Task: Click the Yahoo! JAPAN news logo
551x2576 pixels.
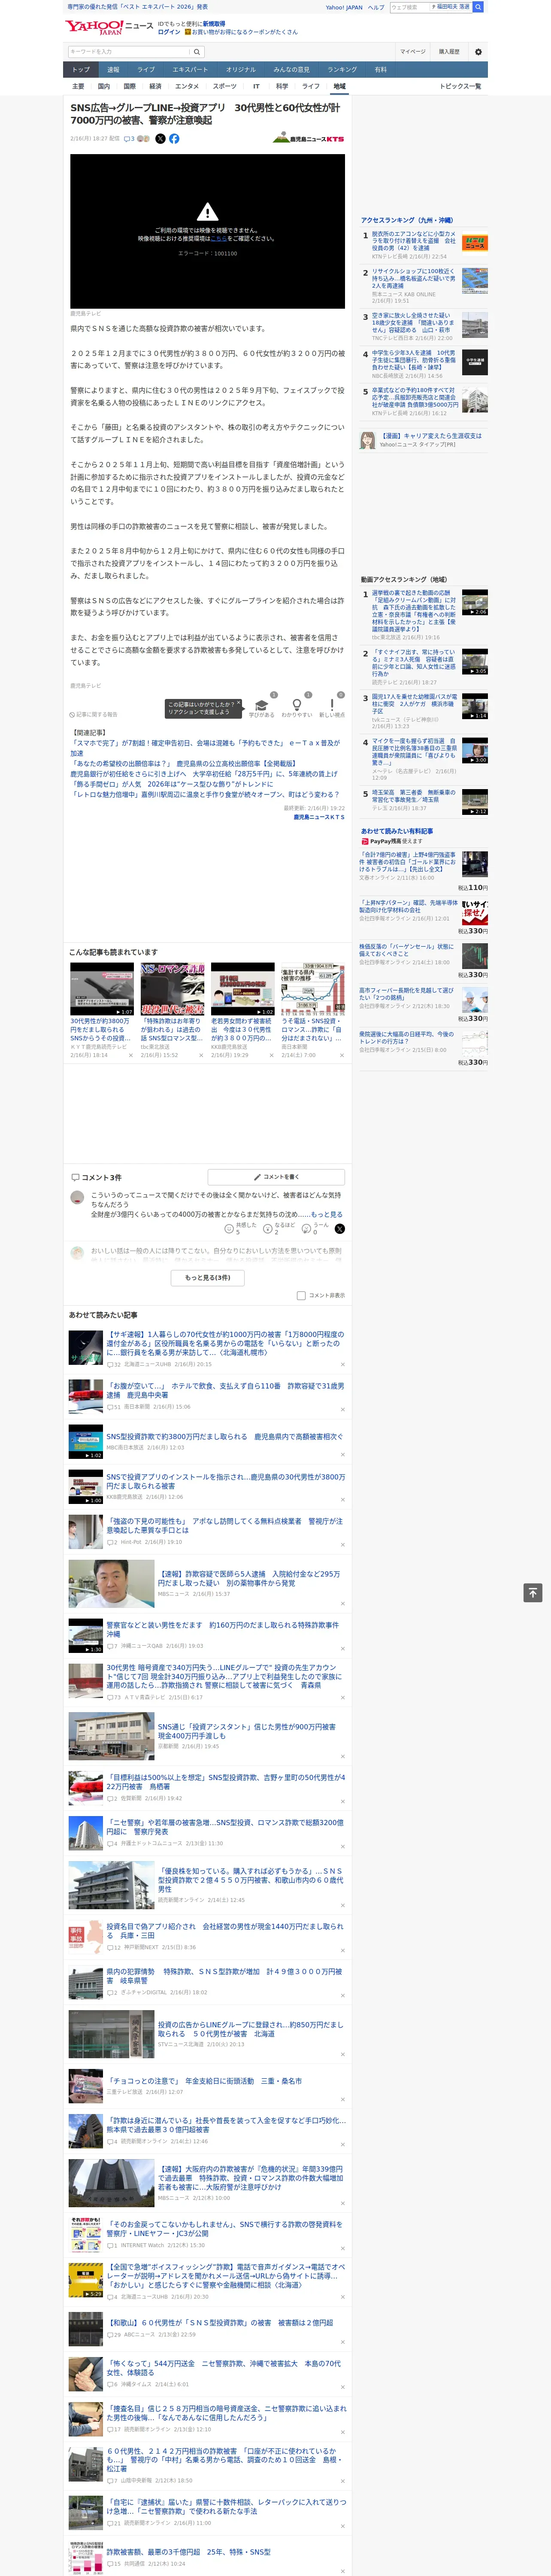Action: click(109, 27)
